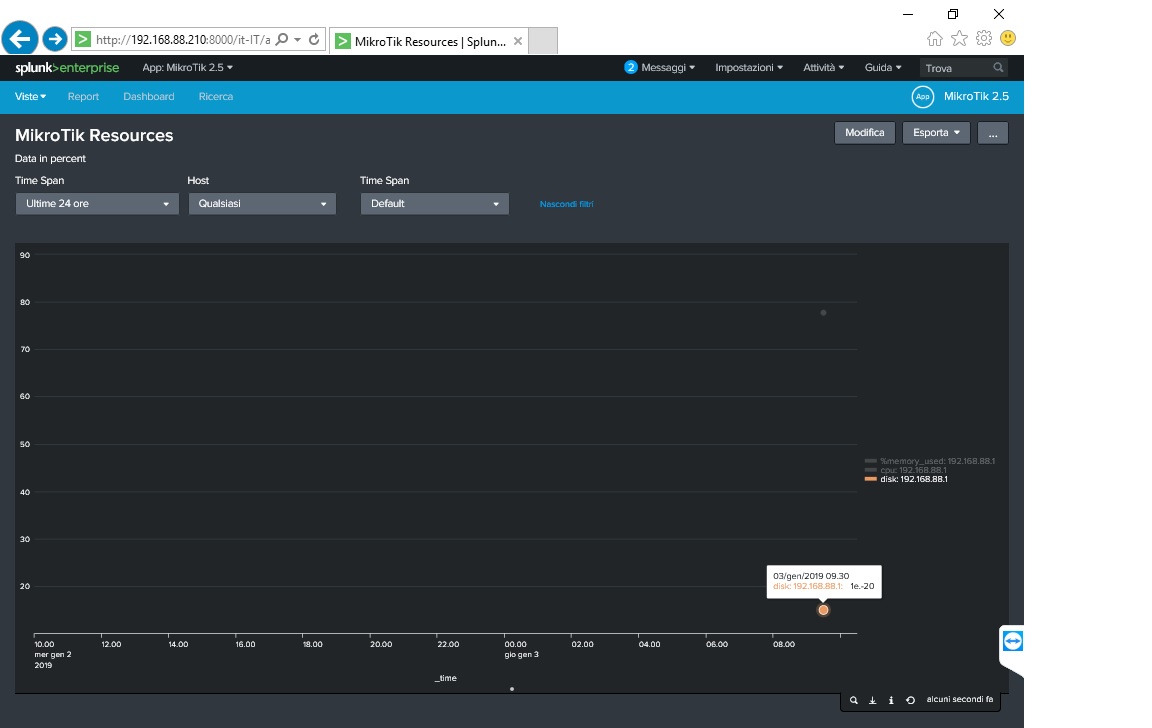The width and height of the screenshot is (1152, 728).
Task: Open the Esporta dropdown button
Action: pyautogui.click(x=936, y=133)
